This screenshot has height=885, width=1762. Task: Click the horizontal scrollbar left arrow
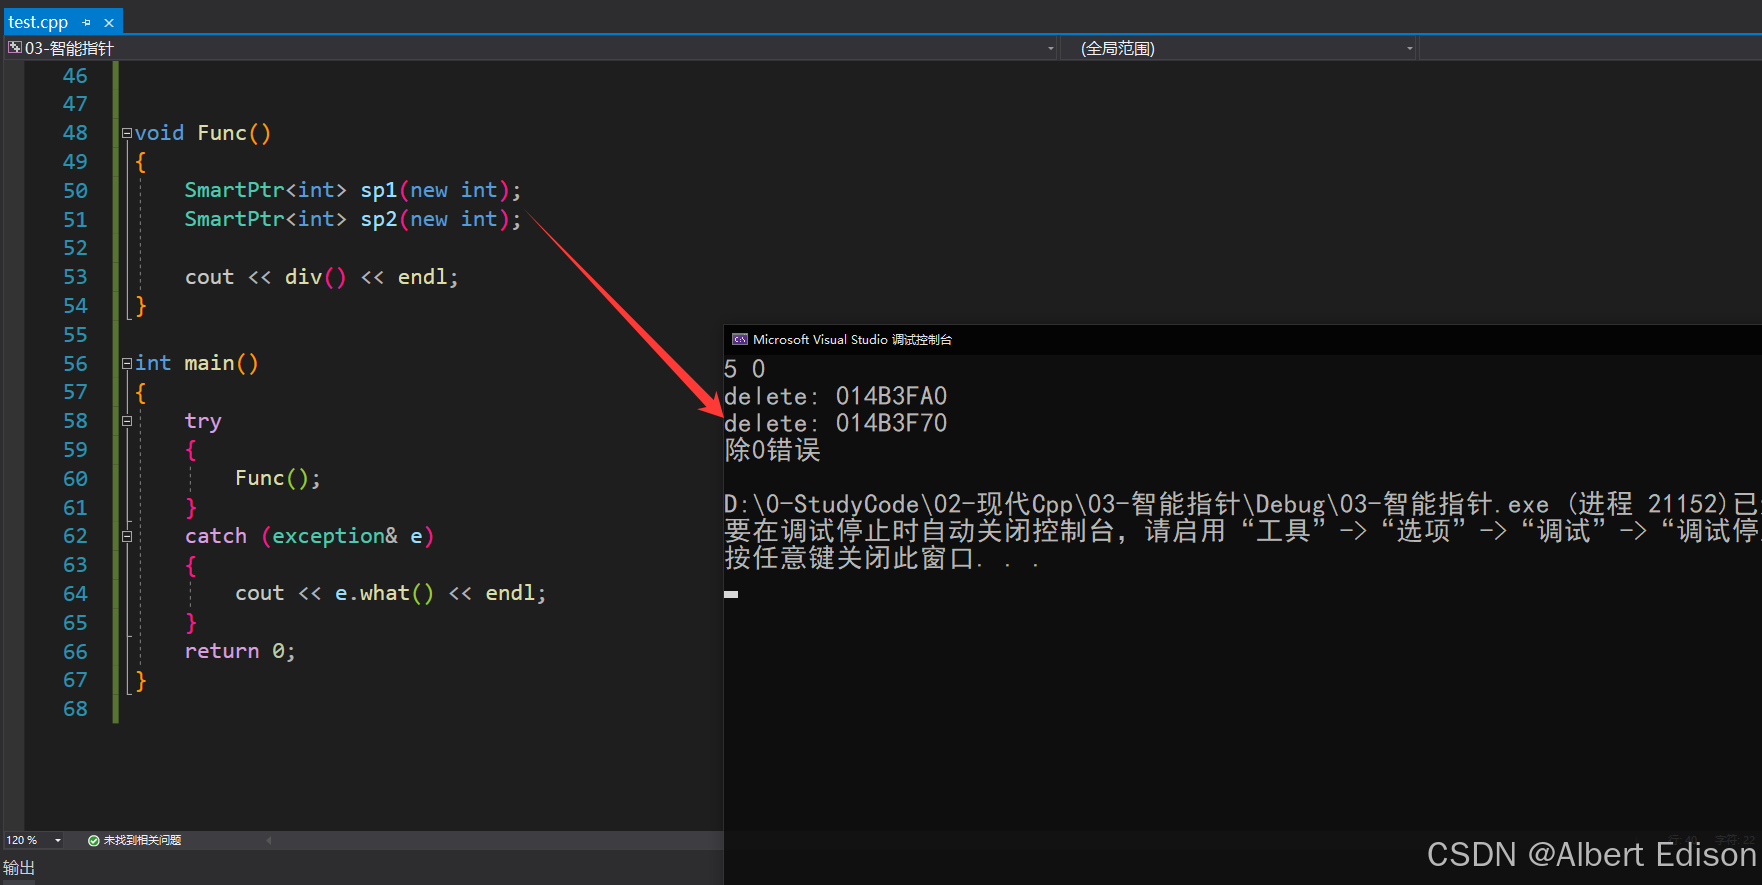[x=269, y=840]
